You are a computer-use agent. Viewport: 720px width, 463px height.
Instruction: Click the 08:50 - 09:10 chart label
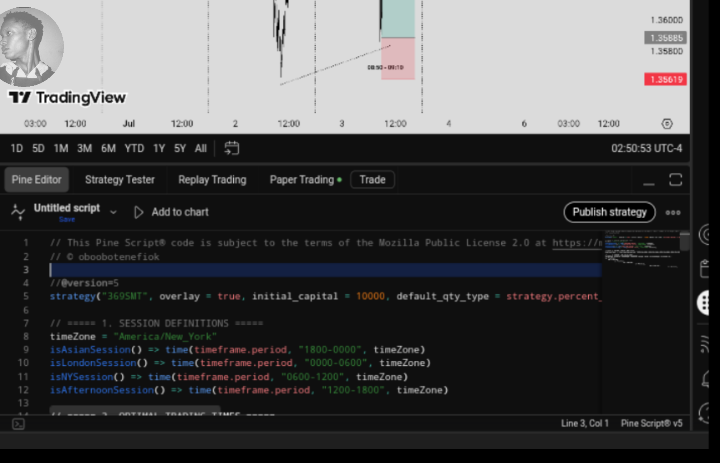tap(385, 68)
